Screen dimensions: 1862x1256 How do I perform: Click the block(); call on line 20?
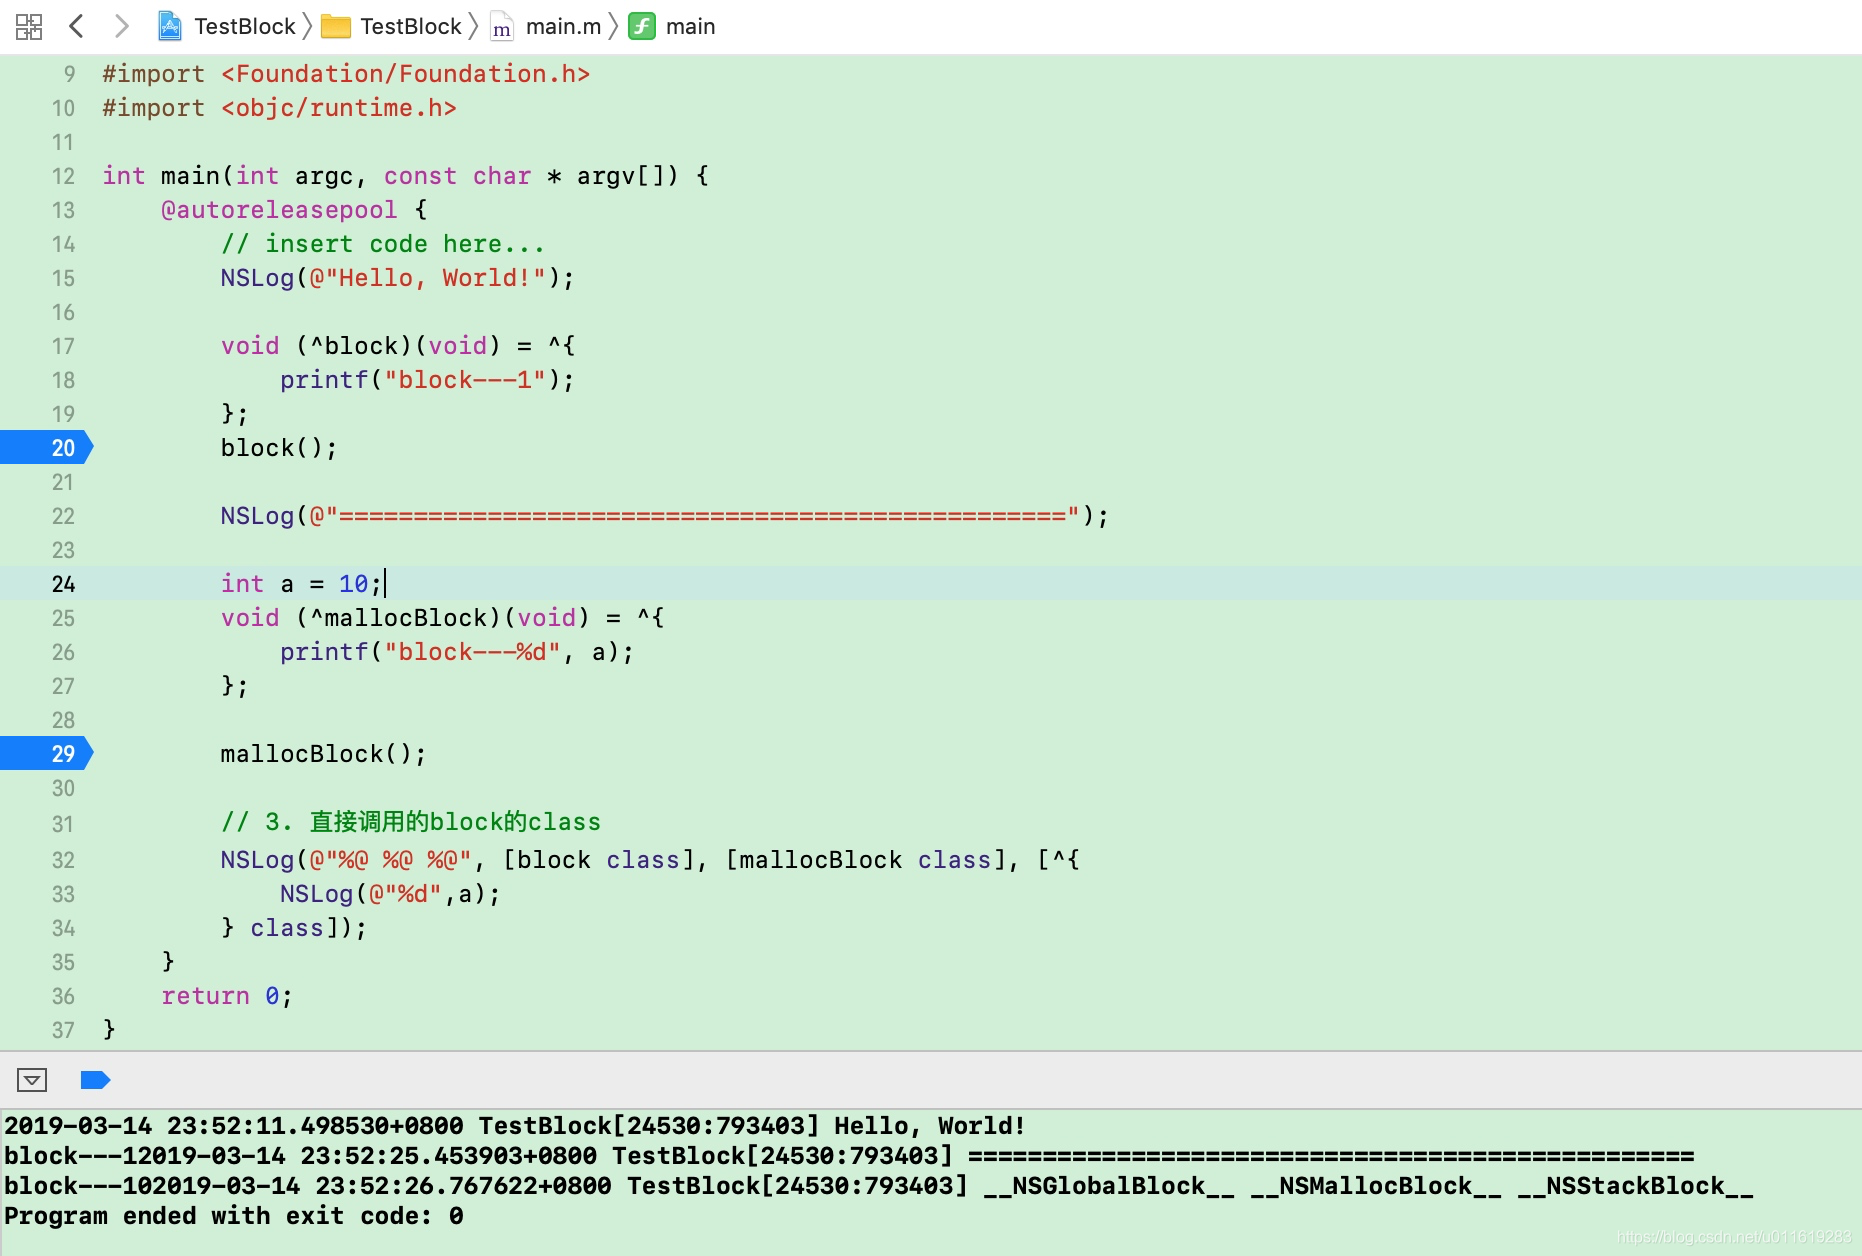tap(279, 448)
